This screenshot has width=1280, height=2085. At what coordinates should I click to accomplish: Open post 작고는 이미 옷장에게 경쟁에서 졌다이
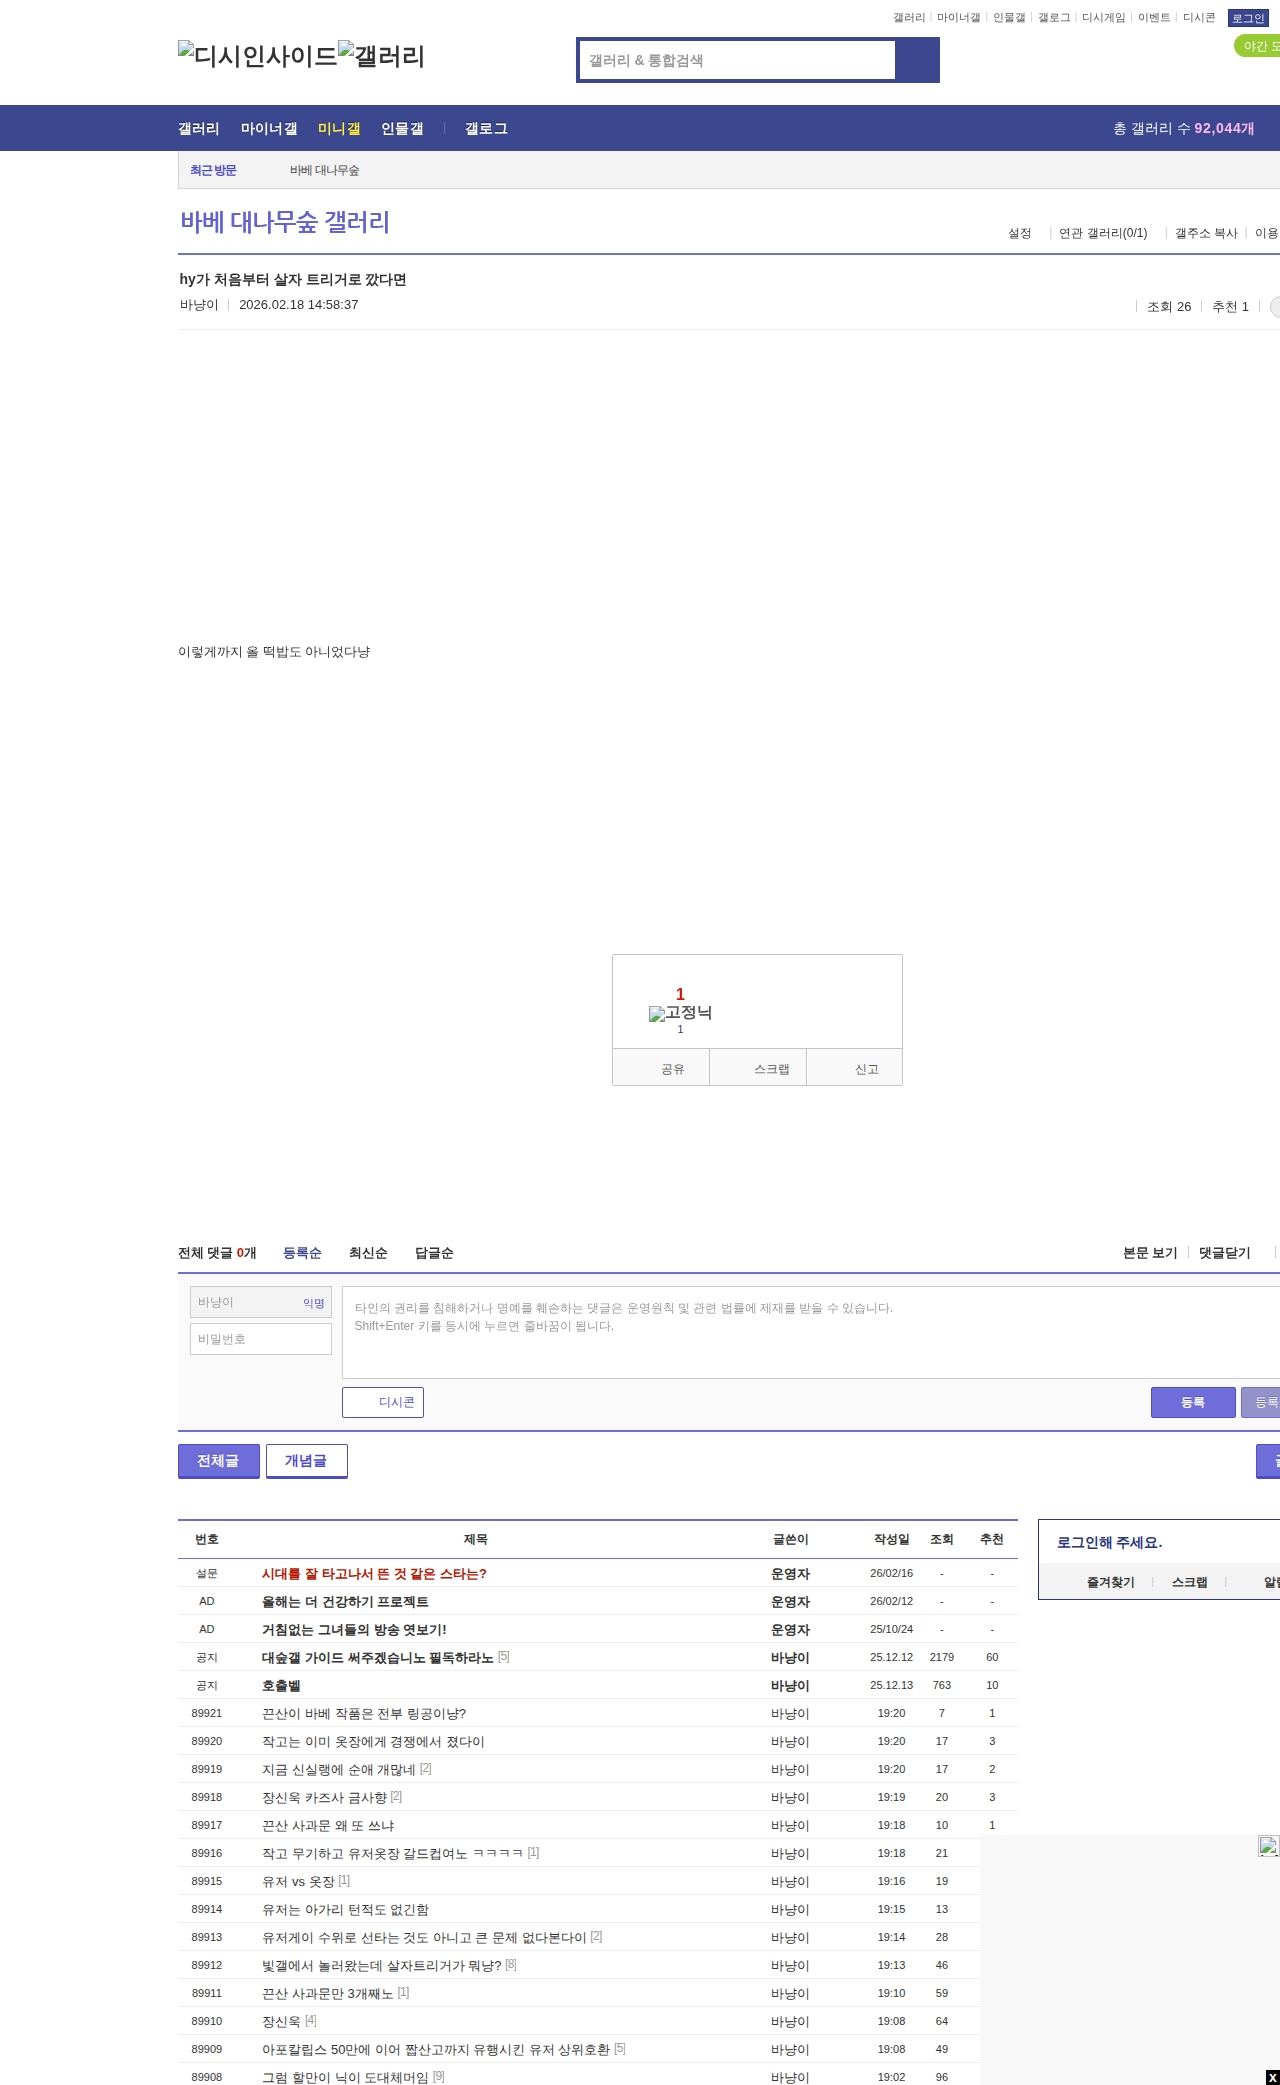point(373,1741)
